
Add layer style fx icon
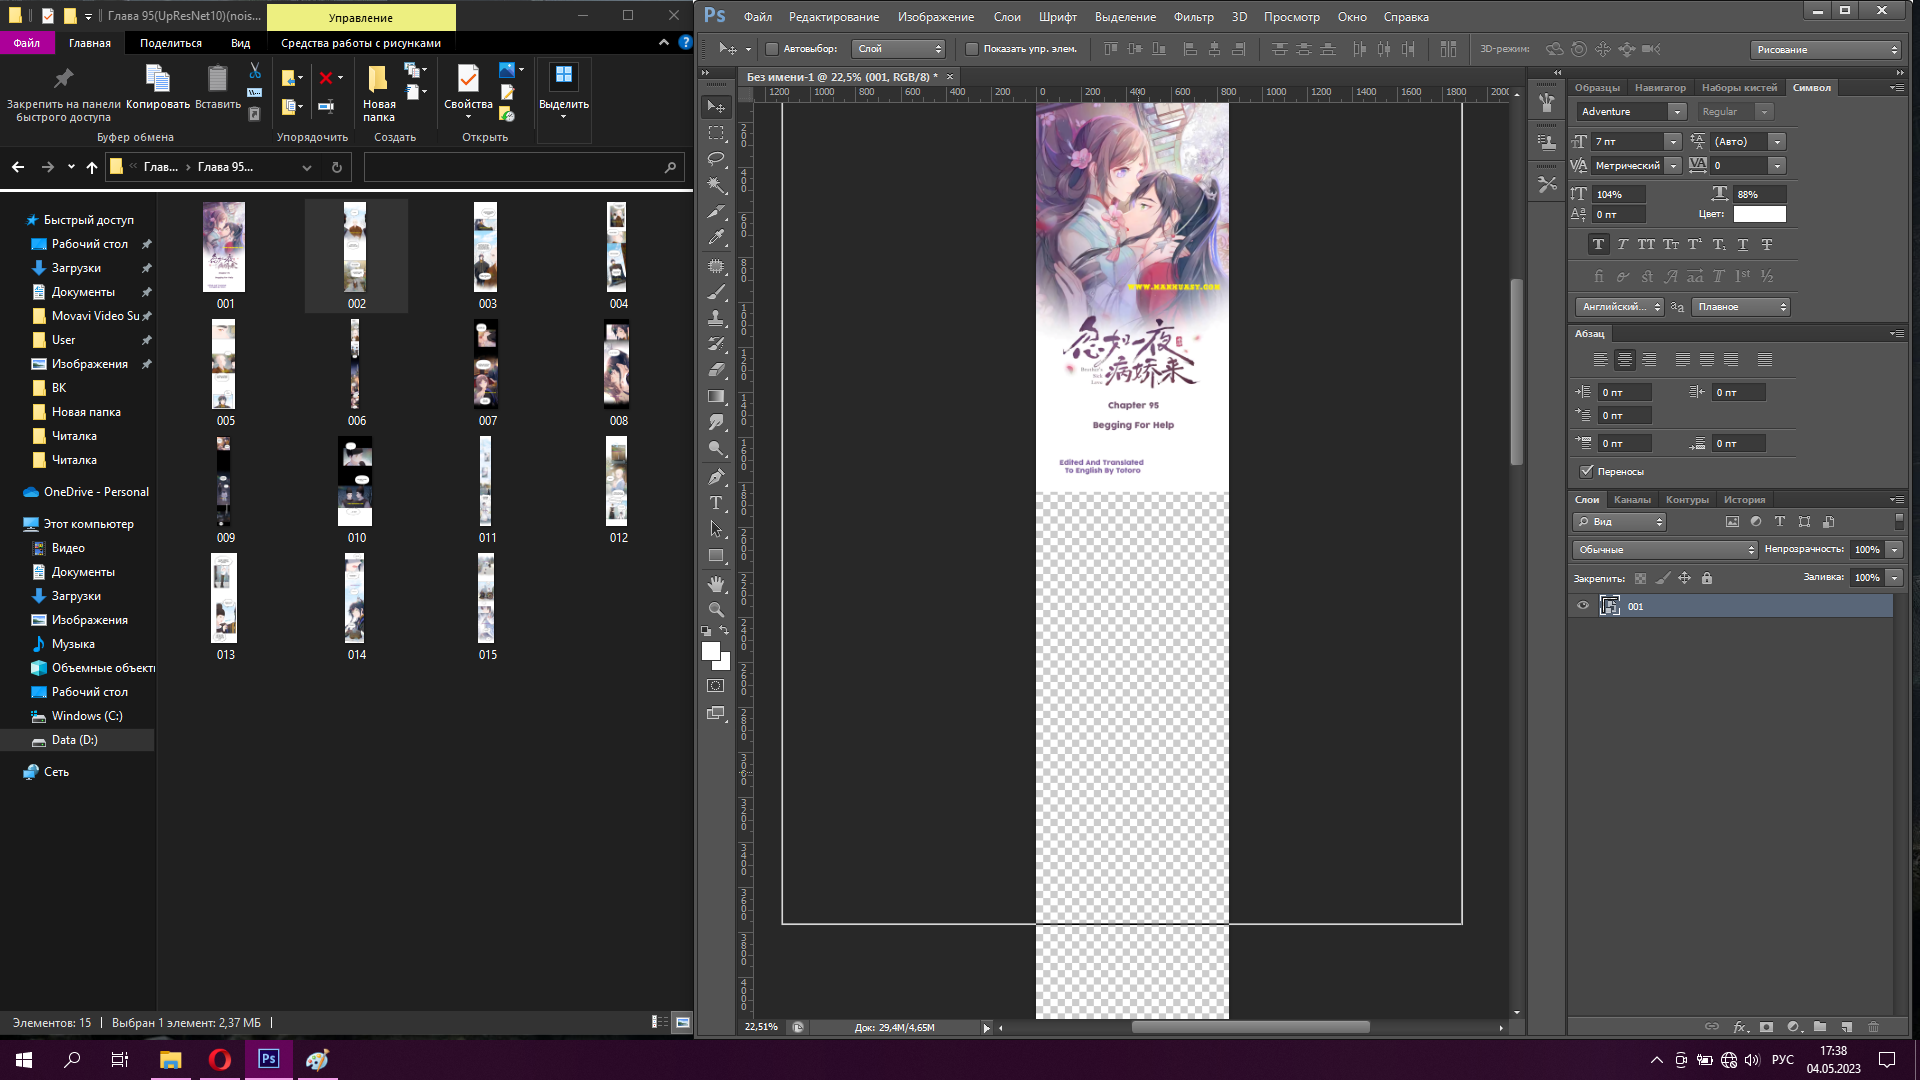tap(1740, 1027)
